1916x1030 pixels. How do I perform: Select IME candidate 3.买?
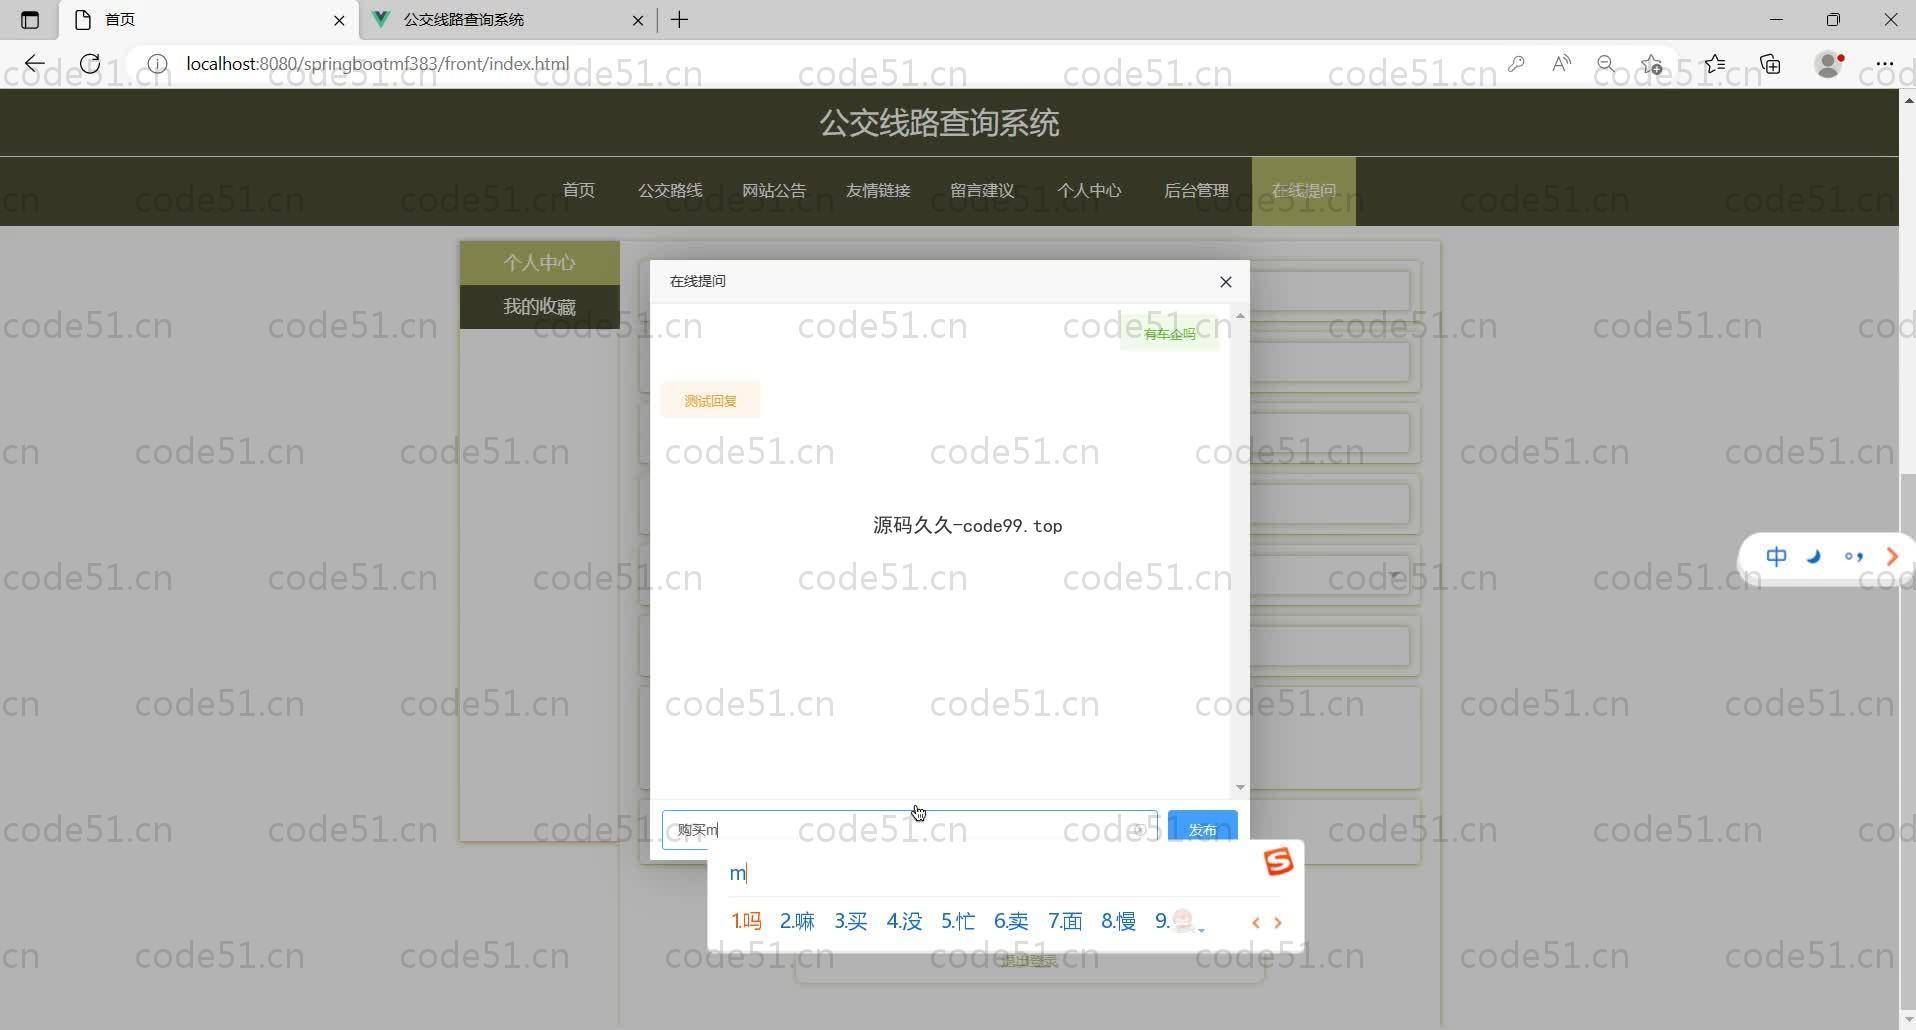tap(851, 921)
